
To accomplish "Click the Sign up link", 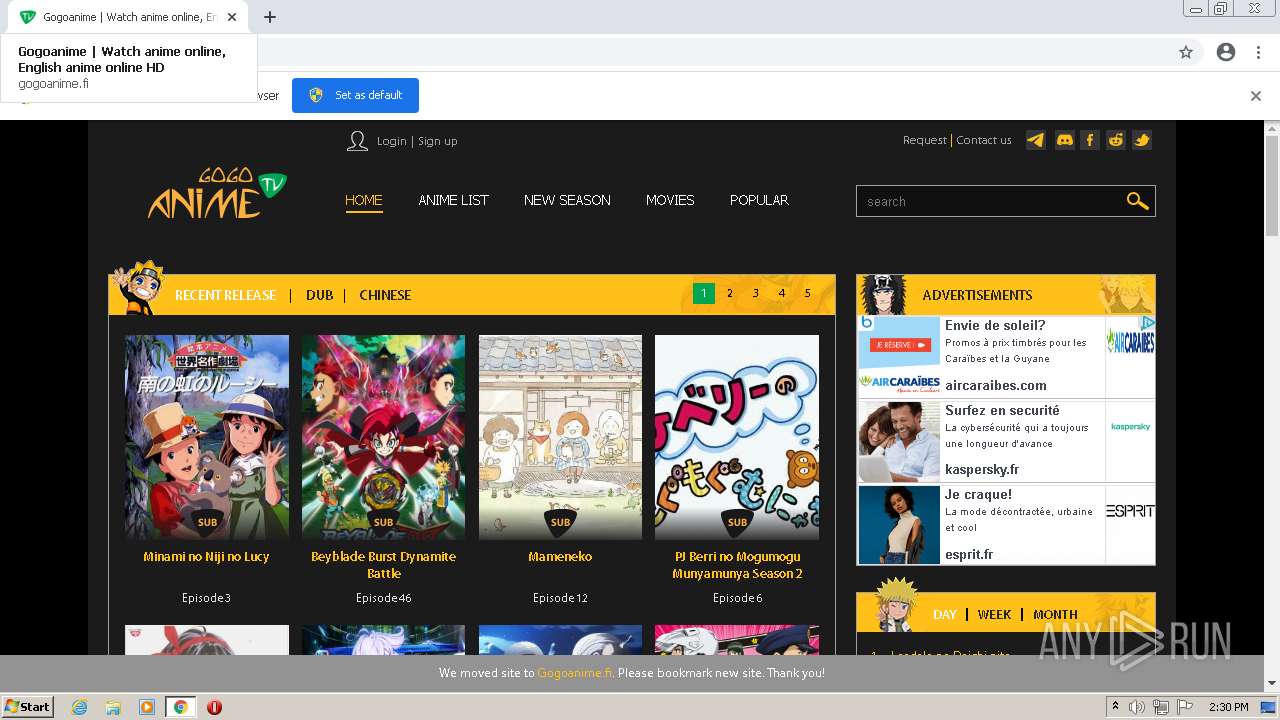I will 438,141.
